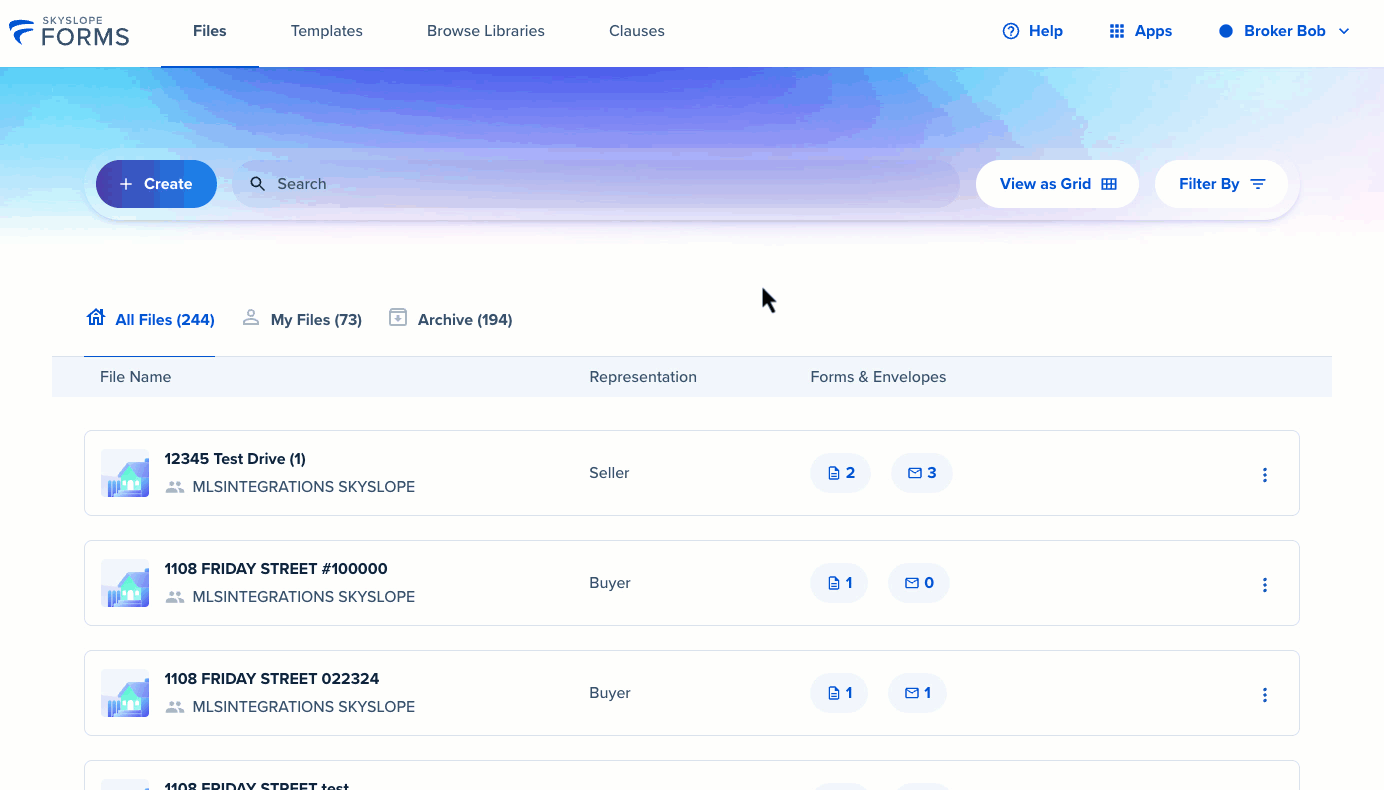Viewport: 1384px width, 790px height.
Task: Click the people icon in 12345 Test Drive row
Action: coord(175,487)
